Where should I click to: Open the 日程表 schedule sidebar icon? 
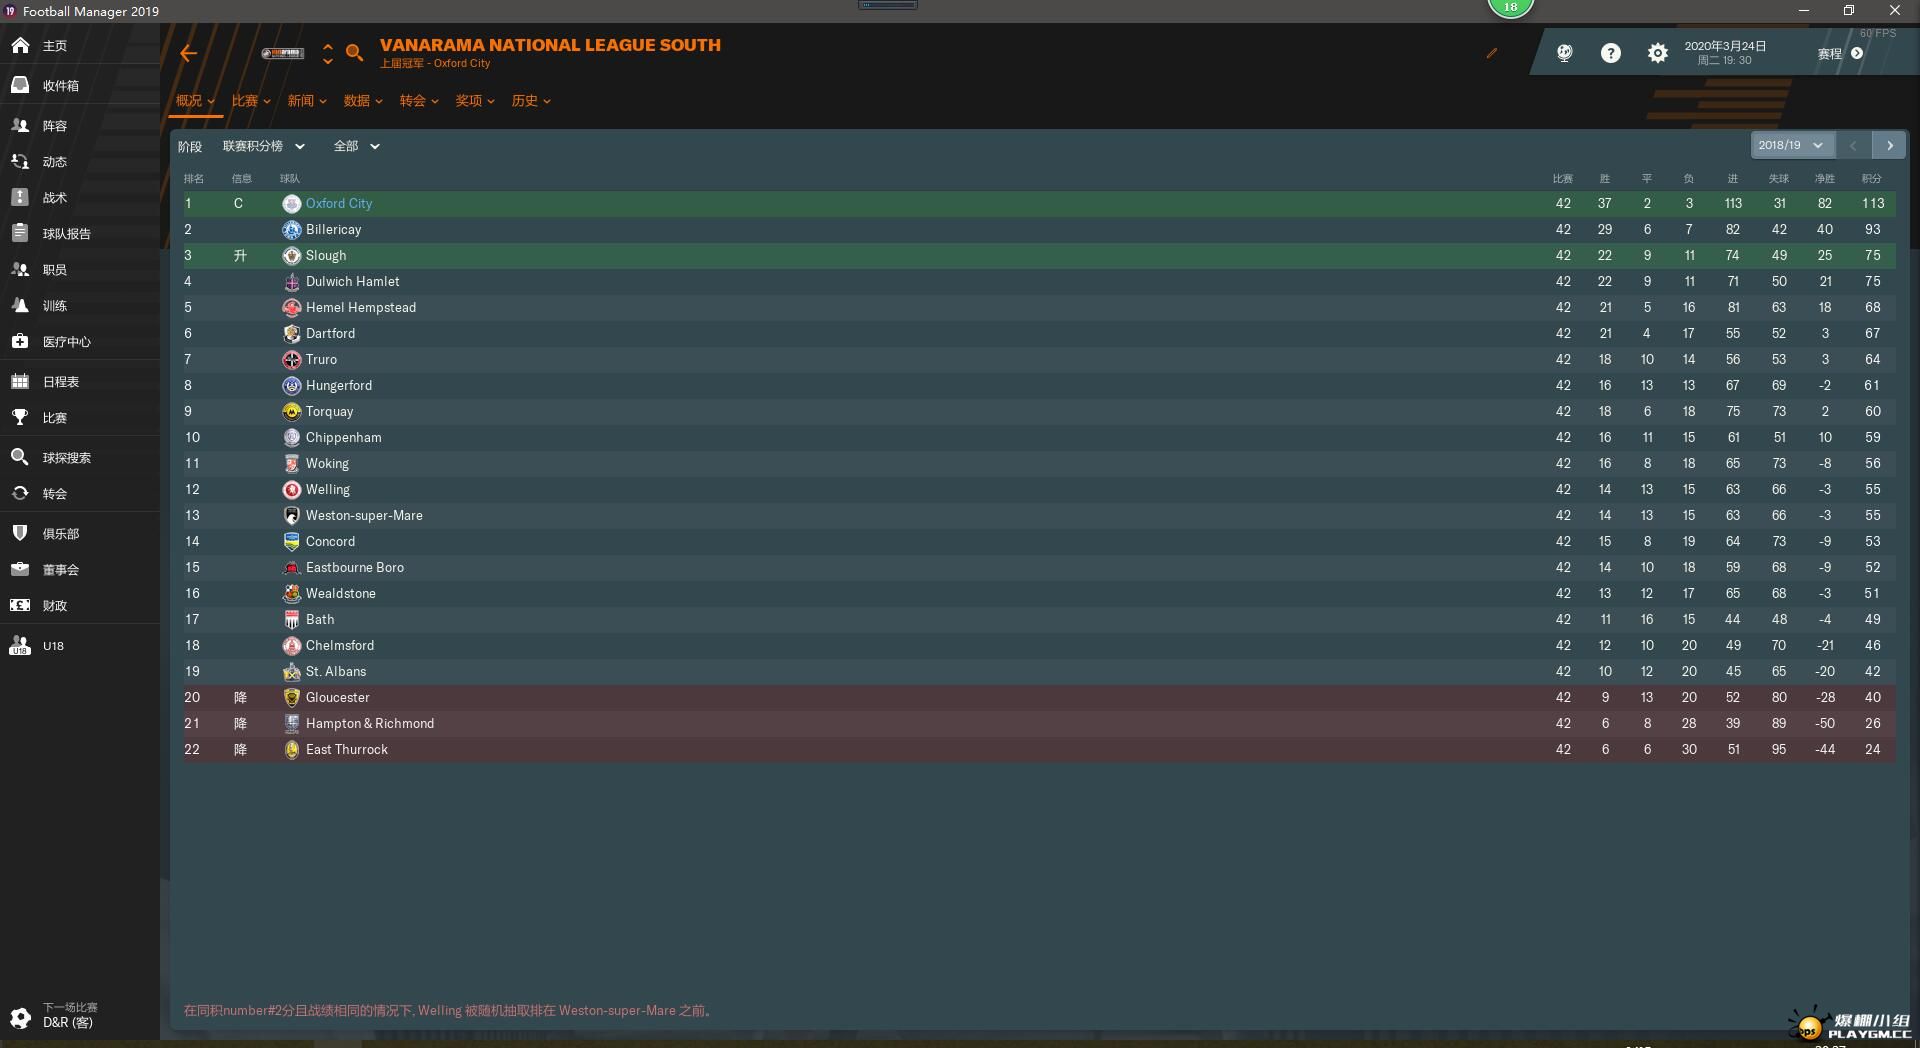pyautogui.click(x=20, y=382)
